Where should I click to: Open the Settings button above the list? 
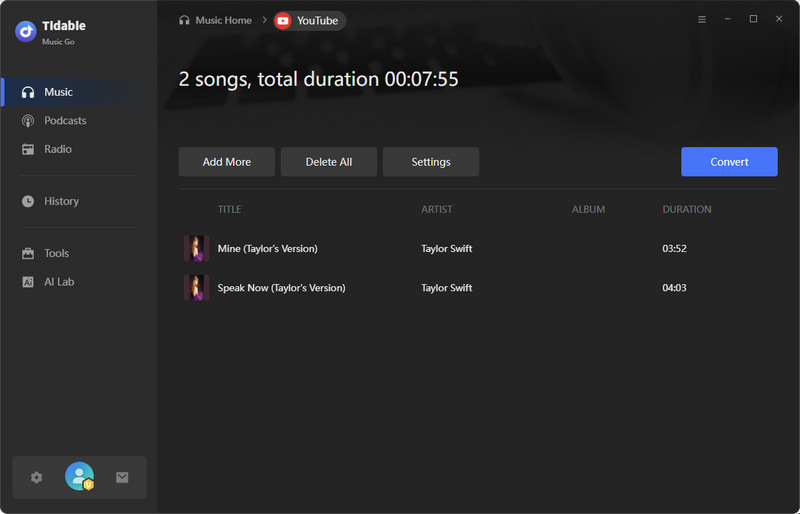(x=431, y=162)
